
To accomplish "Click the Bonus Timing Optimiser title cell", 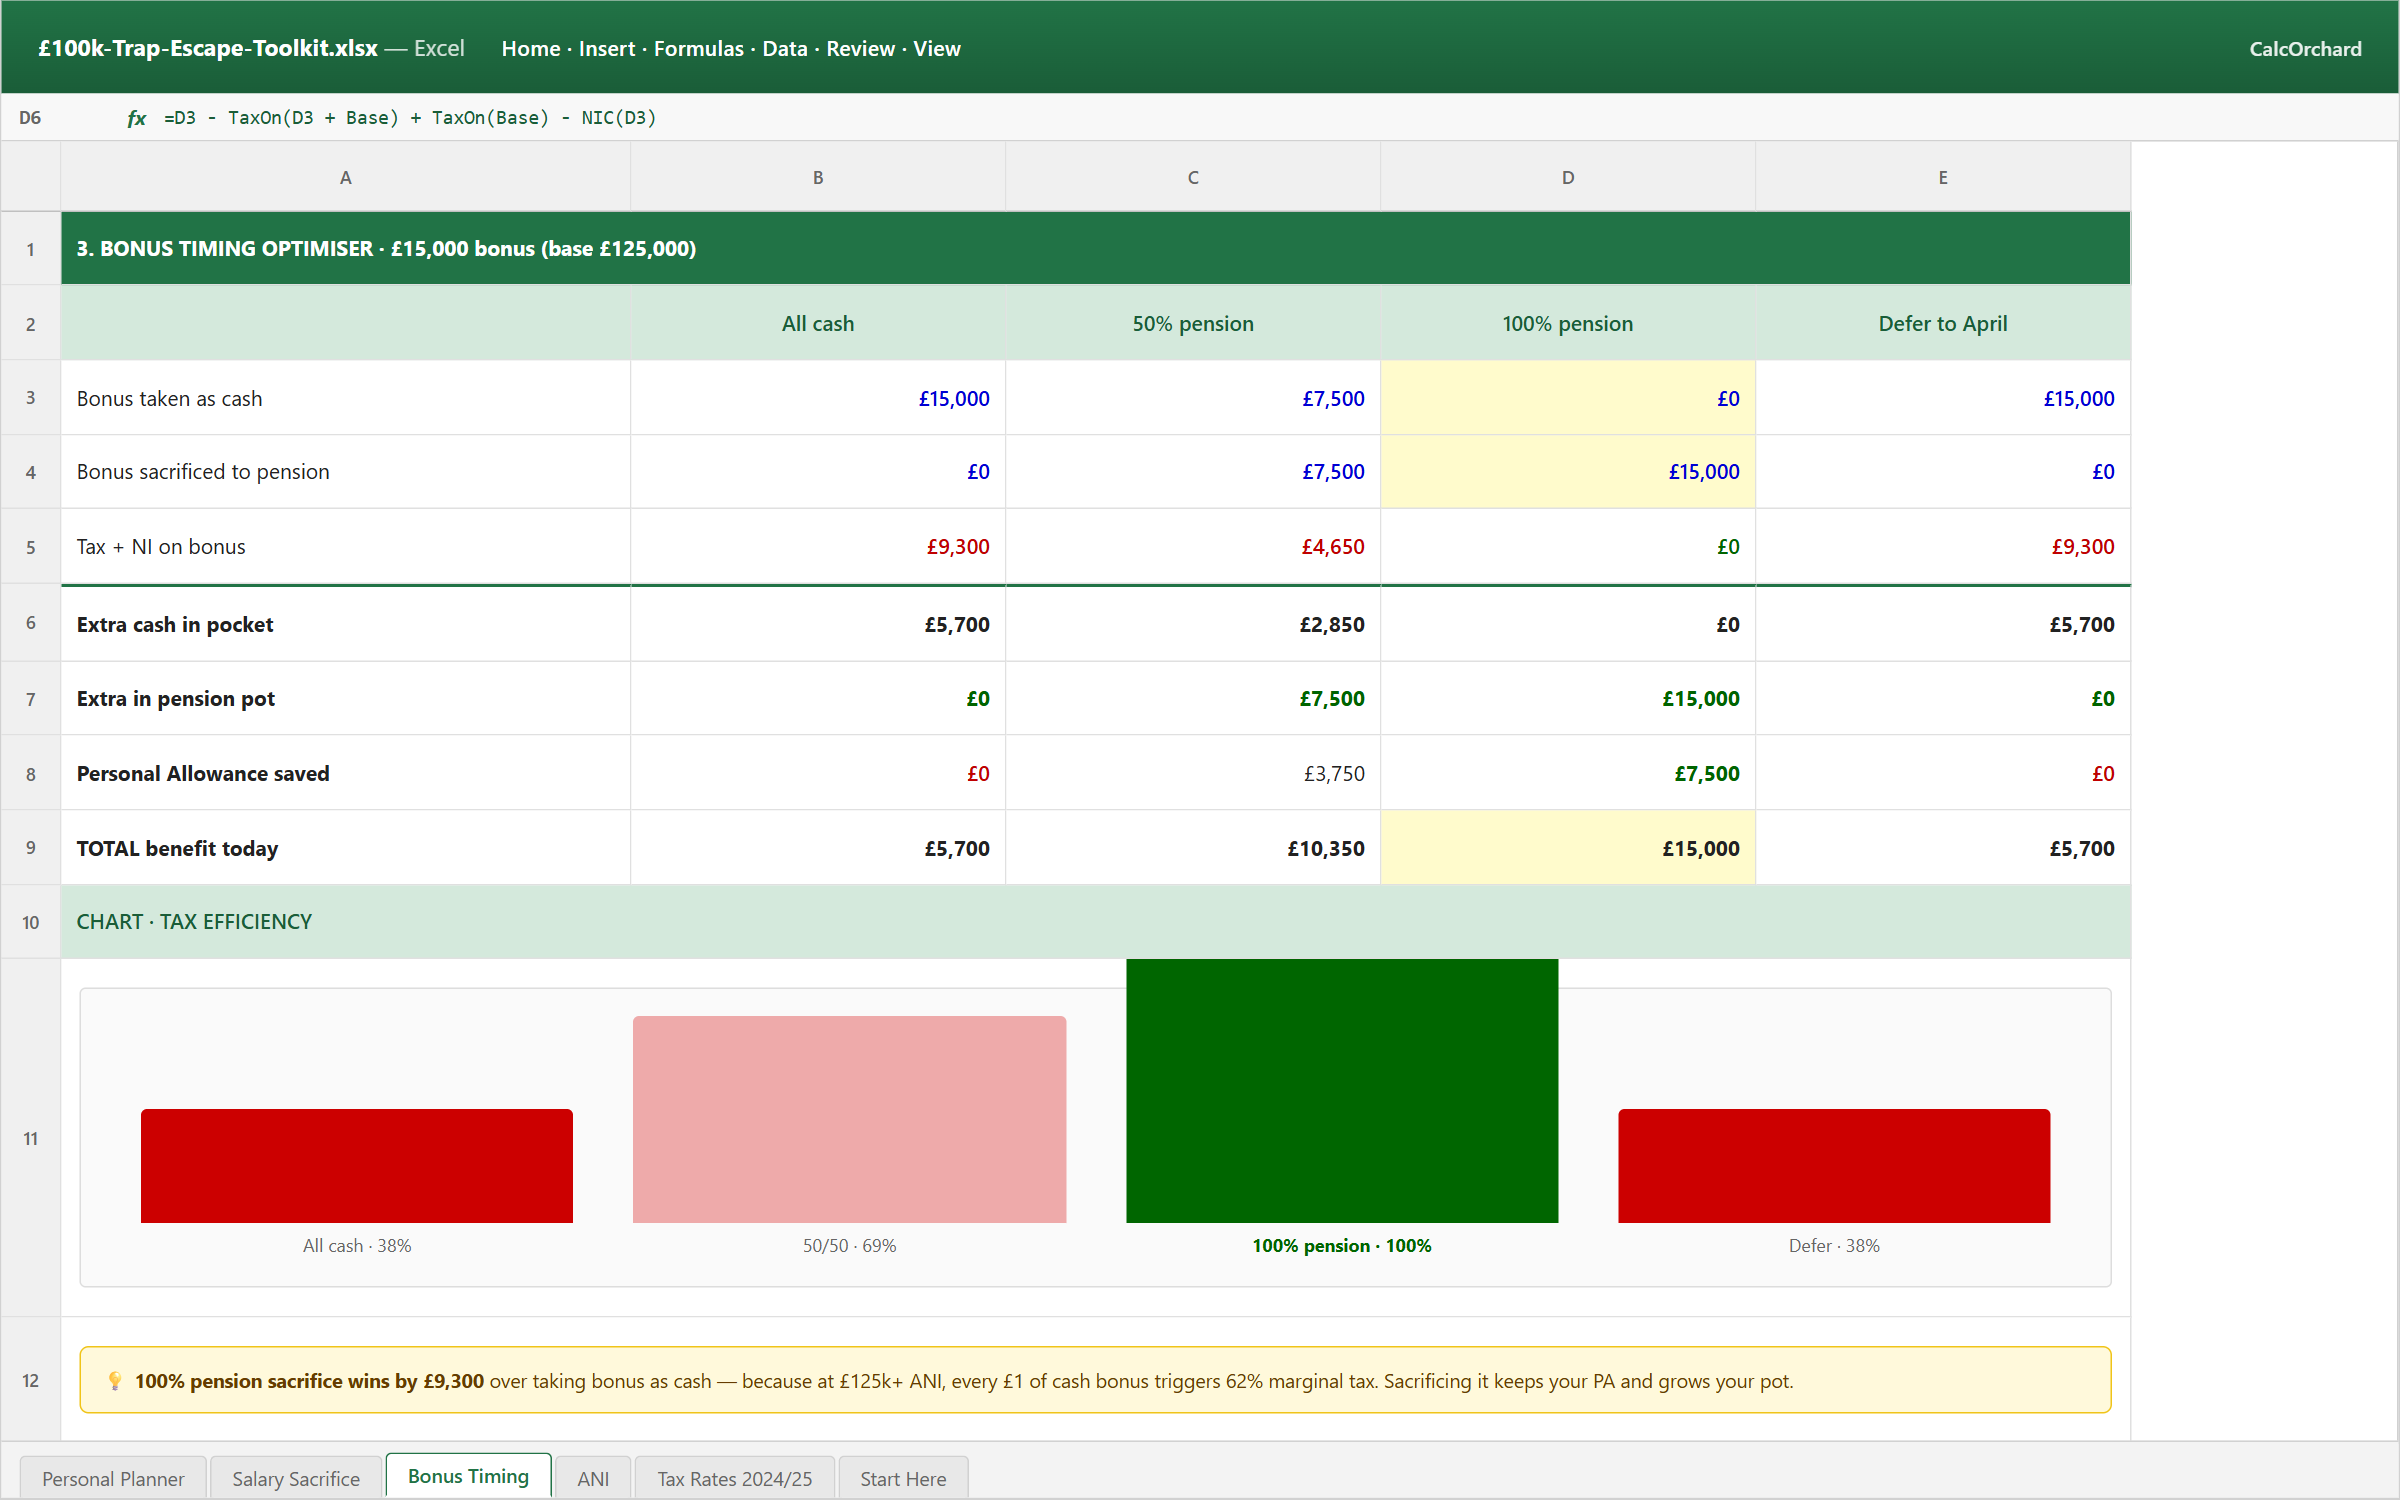I will click(1095, 248).
